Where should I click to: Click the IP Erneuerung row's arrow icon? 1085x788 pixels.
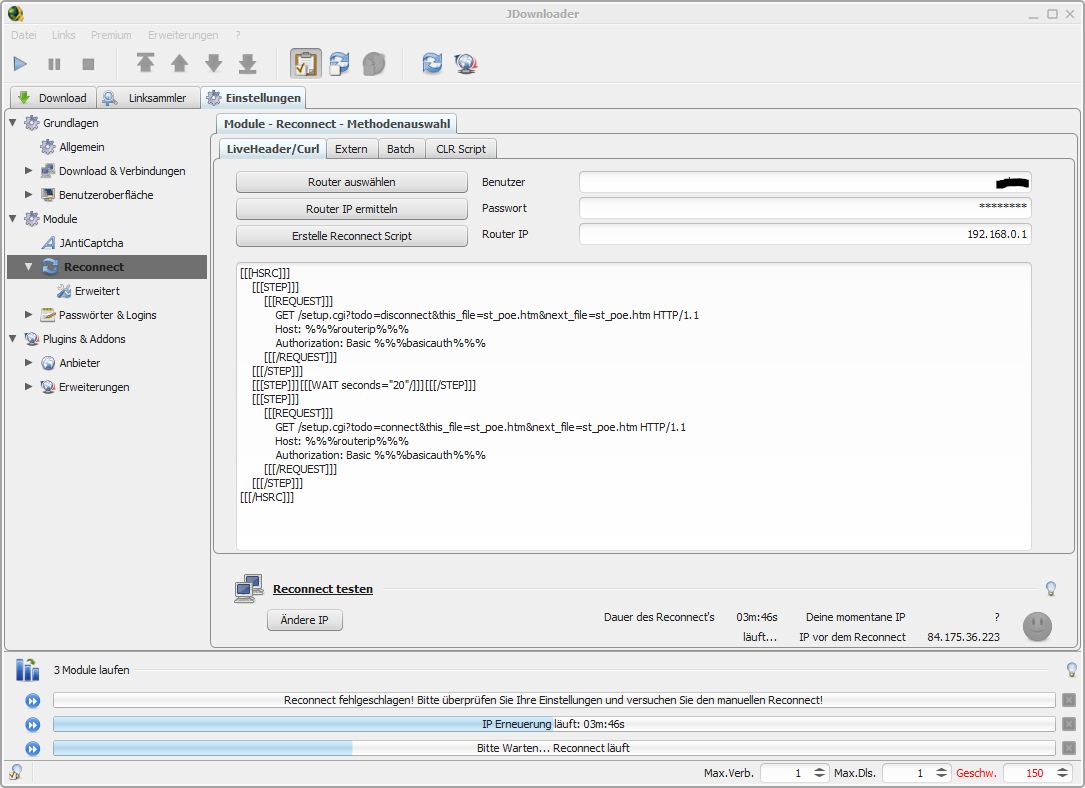33,725
